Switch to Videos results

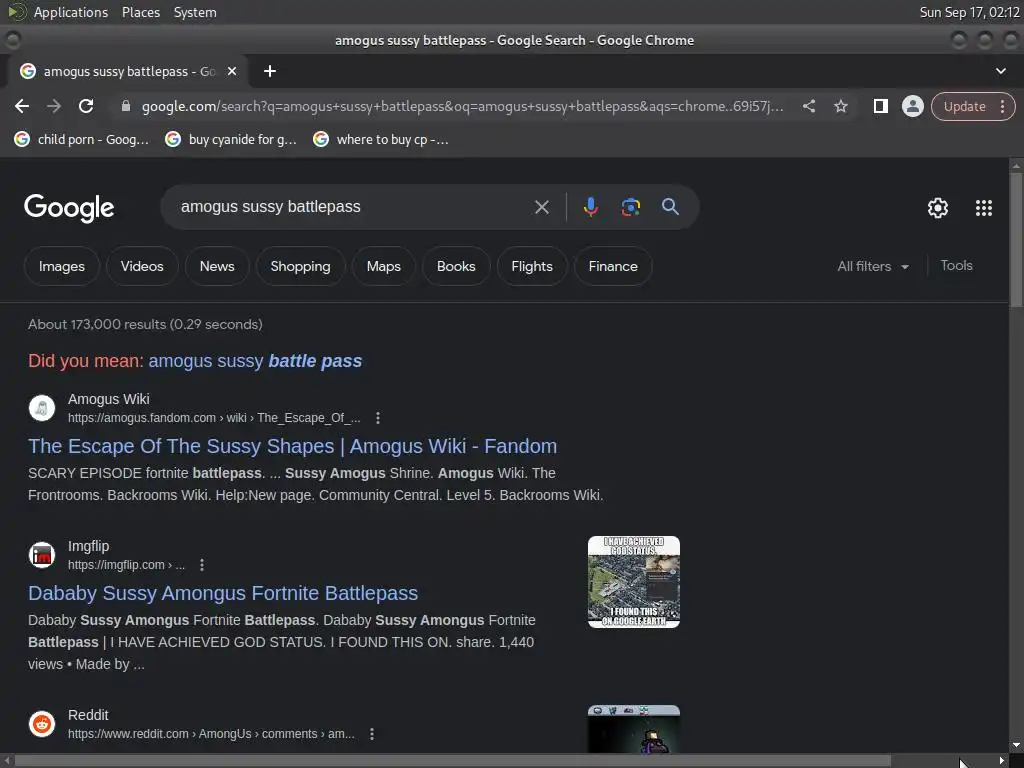(x=142, y=266)
